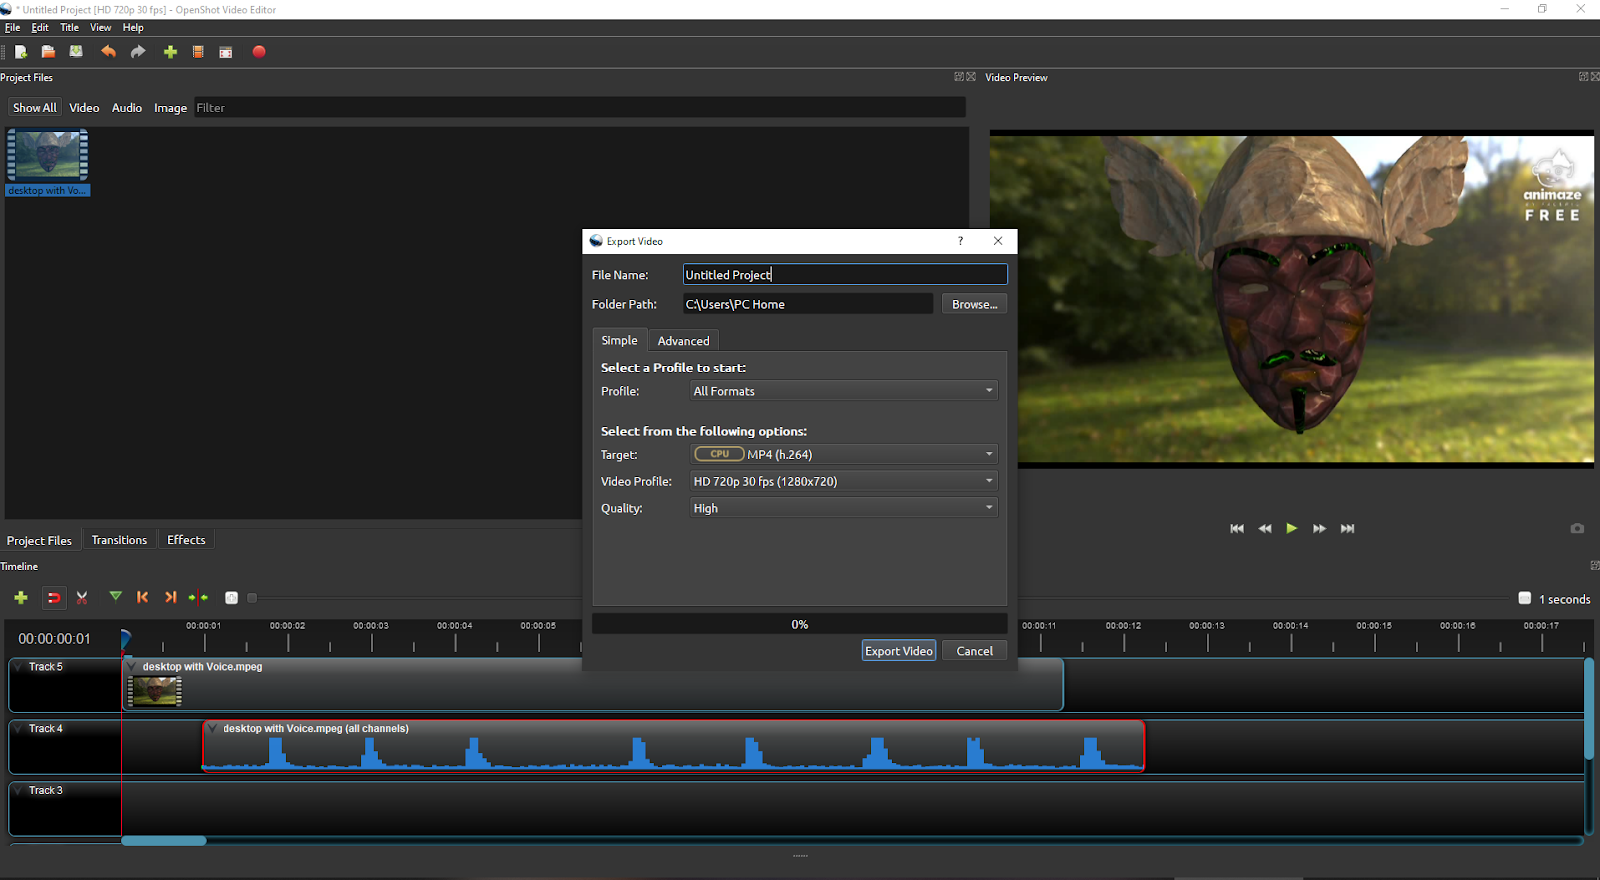Click the export progress bar at 0%
Viewport: 1600px width, 880px height.
(799, 624)
